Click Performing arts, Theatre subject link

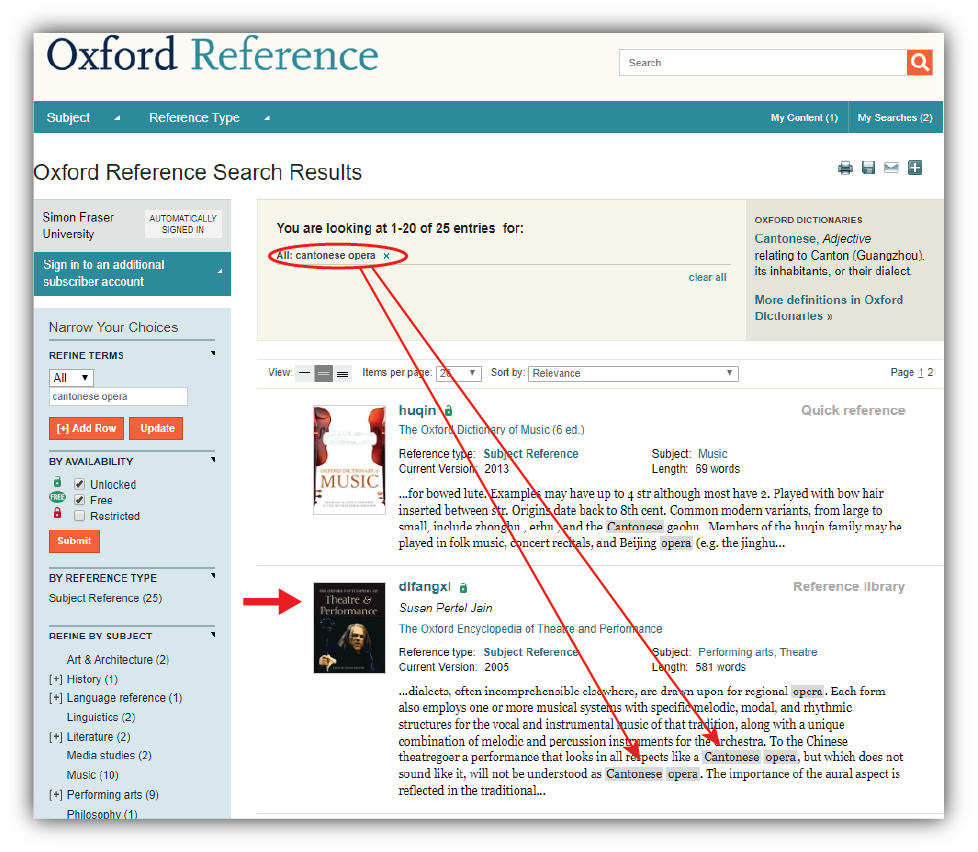(x=757, y=652)
